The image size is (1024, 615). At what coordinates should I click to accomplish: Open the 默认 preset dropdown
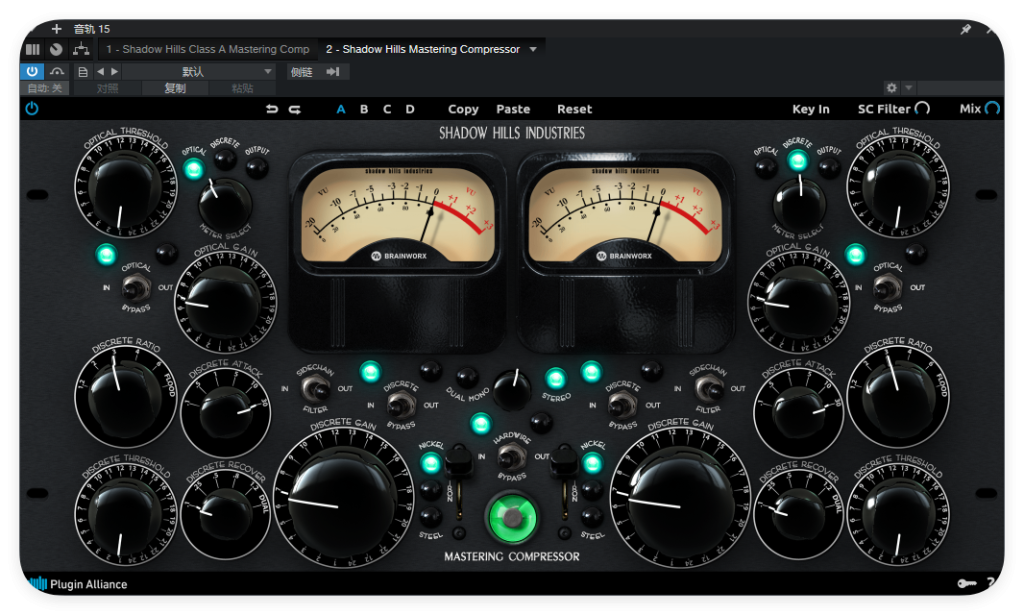pos(199,72)
